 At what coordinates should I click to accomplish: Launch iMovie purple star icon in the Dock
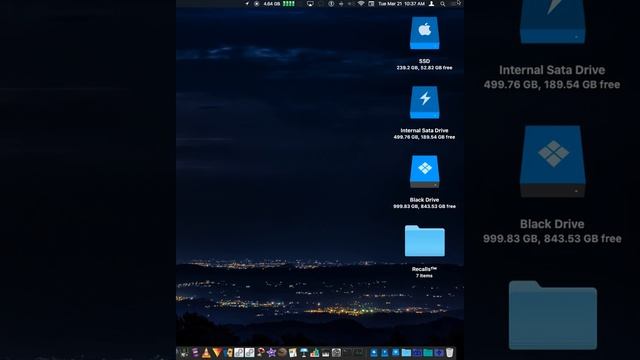point(271,353)
